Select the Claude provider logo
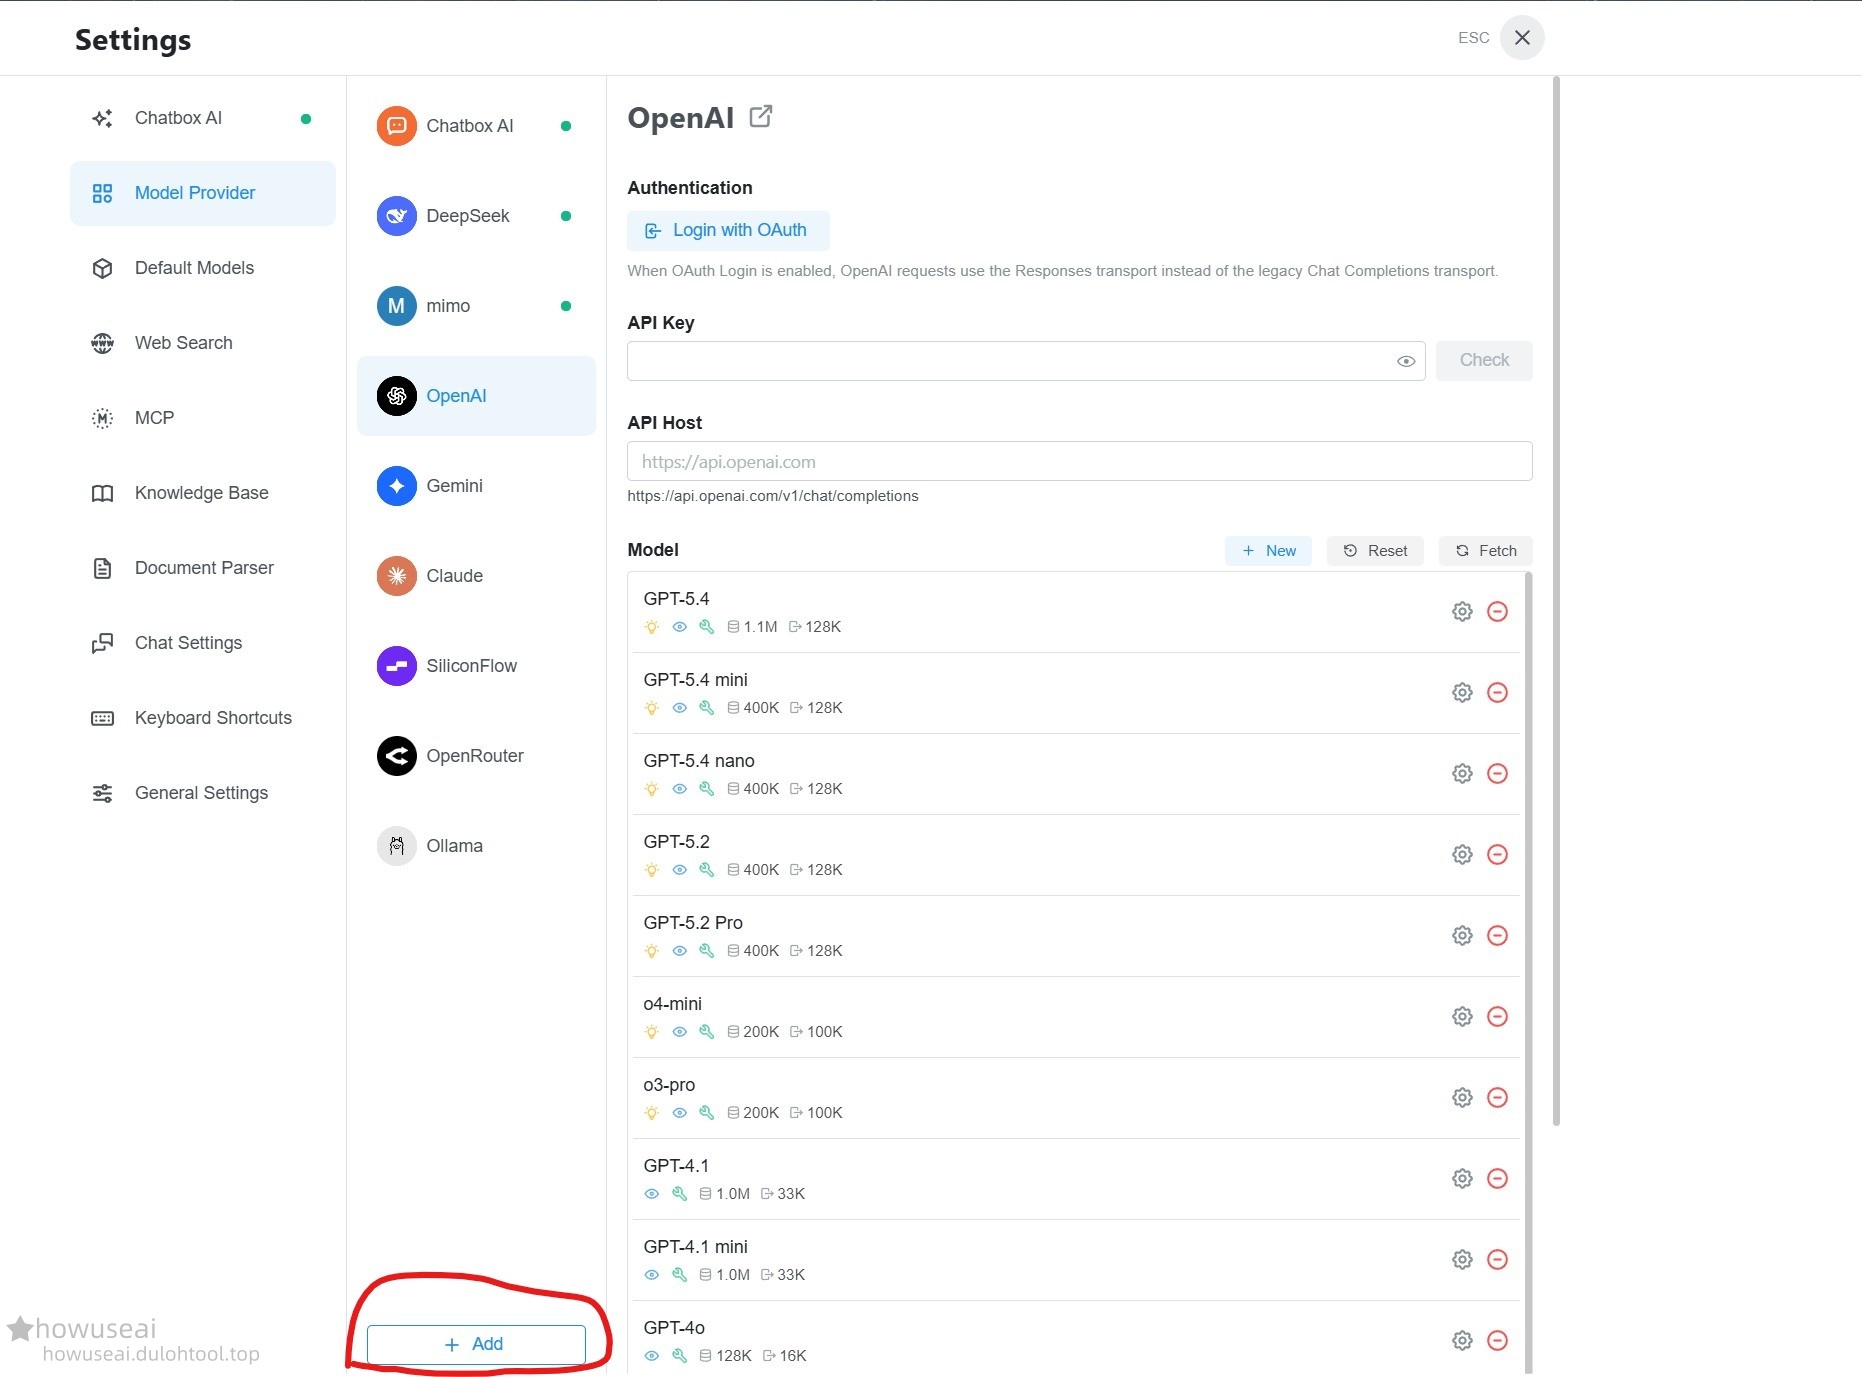 (397, 576)
